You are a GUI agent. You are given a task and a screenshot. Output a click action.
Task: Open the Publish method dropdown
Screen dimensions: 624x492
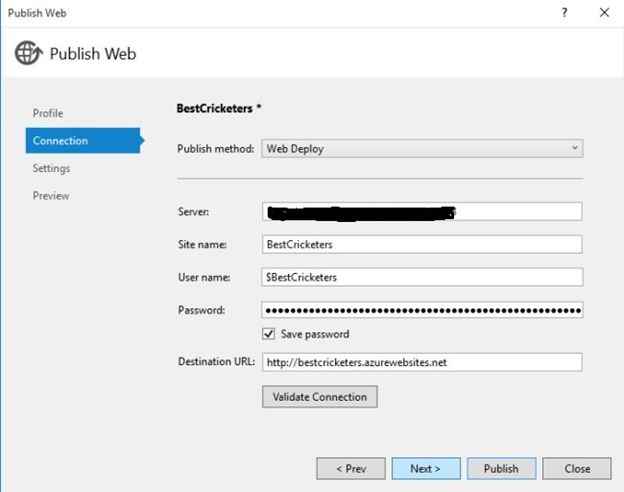[x=422, y=148]
